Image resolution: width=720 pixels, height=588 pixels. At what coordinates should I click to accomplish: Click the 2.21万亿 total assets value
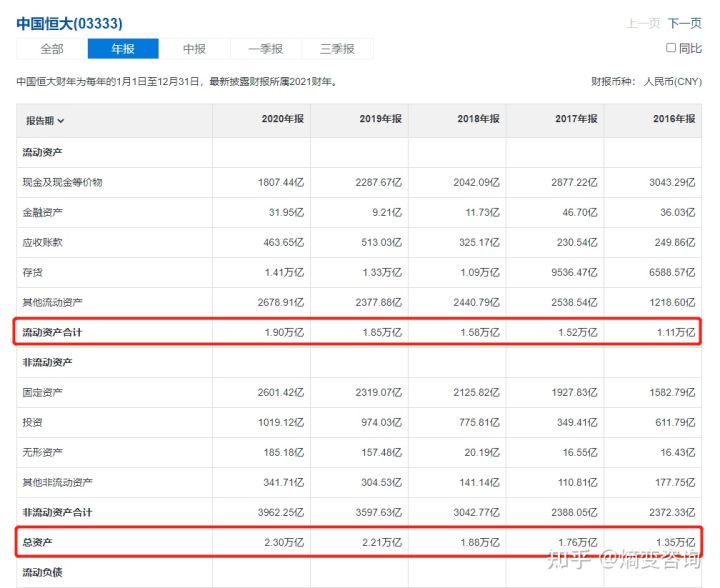pyautogui.click(x=382, y=543)
